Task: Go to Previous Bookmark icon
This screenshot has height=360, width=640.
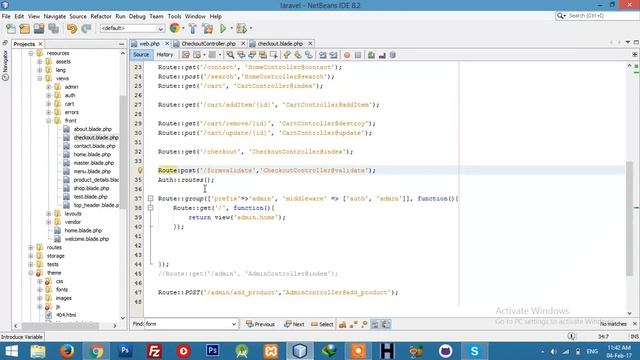Action: coord(287,55)
